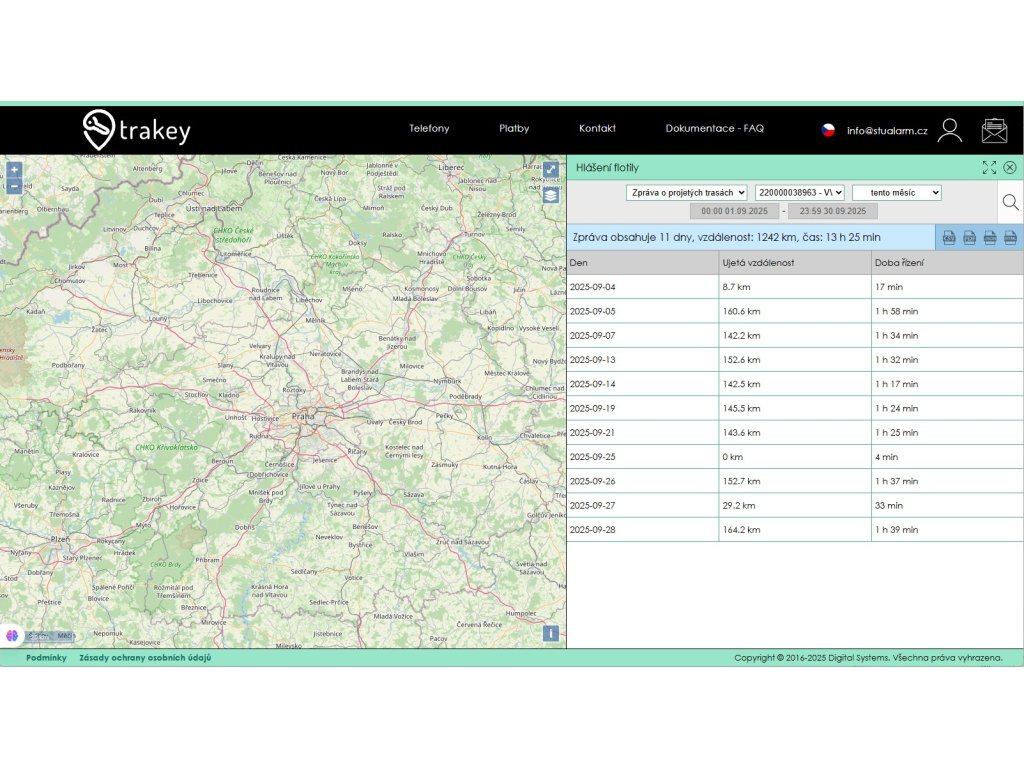
Task: Open the map layers switcher
Action: click(551, 195)
